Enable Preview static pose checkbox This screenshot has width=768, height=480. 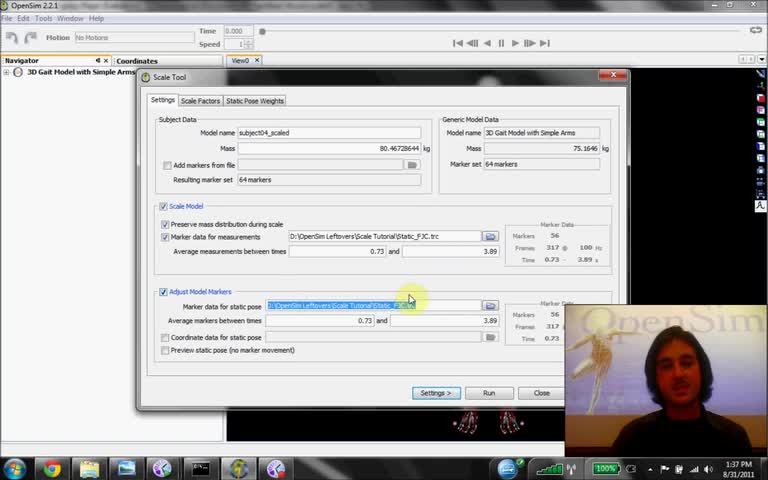pyautogui.click(x=165, y=350)
